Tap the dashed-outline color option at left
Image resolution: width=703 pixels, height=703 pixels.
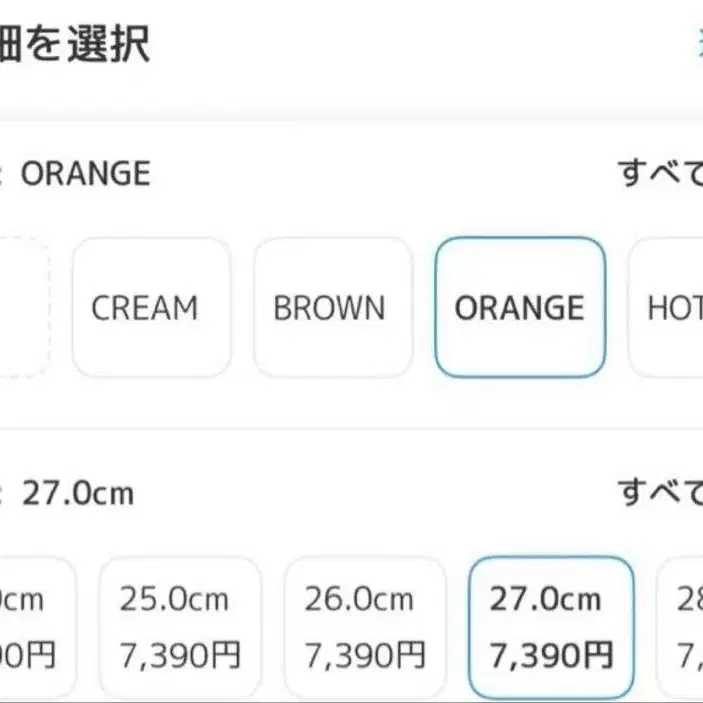point(22,307)
